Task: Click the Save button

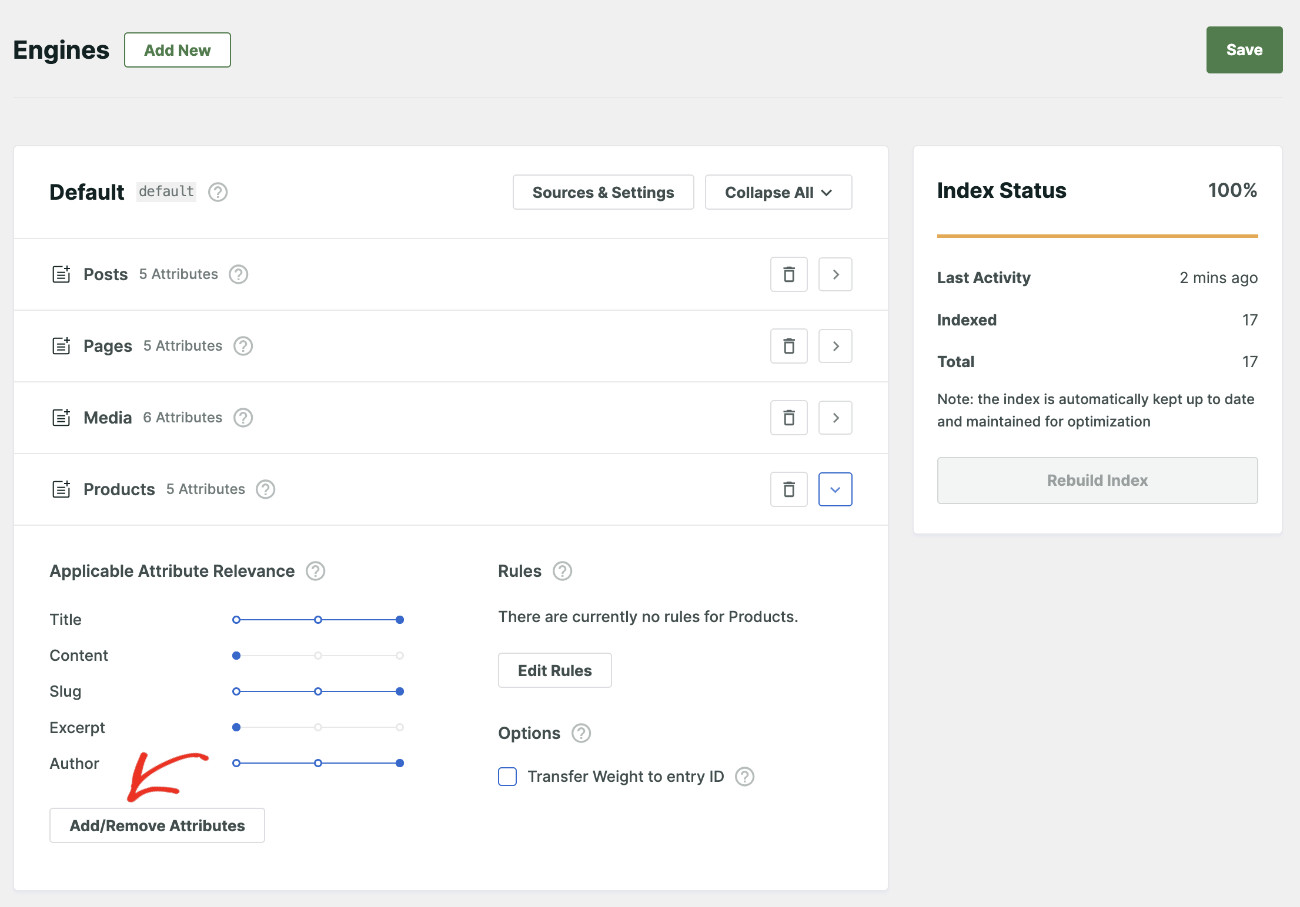Action: 1244,49
